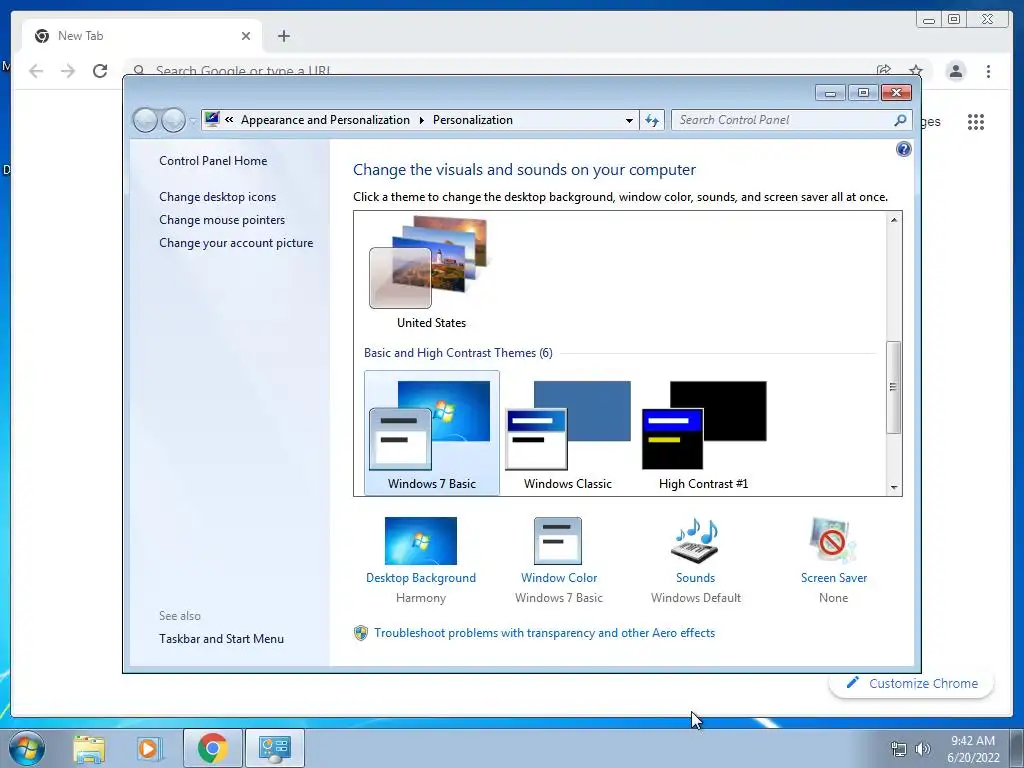Select the Windows Classic theme
The width and height of the screenshot is (1024, 768).
pyautogui.click(x=568, y=433)
